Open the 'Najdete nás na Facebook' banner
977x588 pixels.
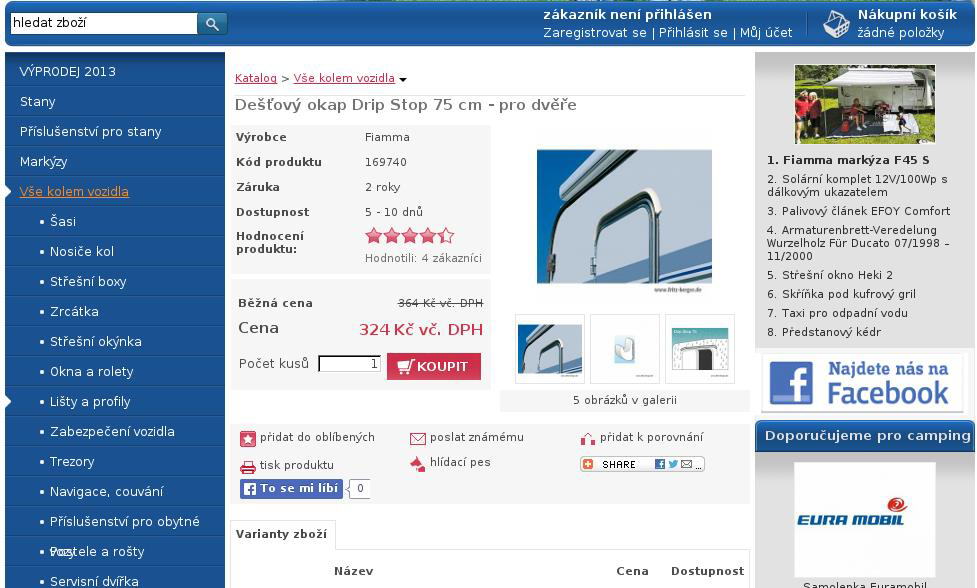click(862, 382)
